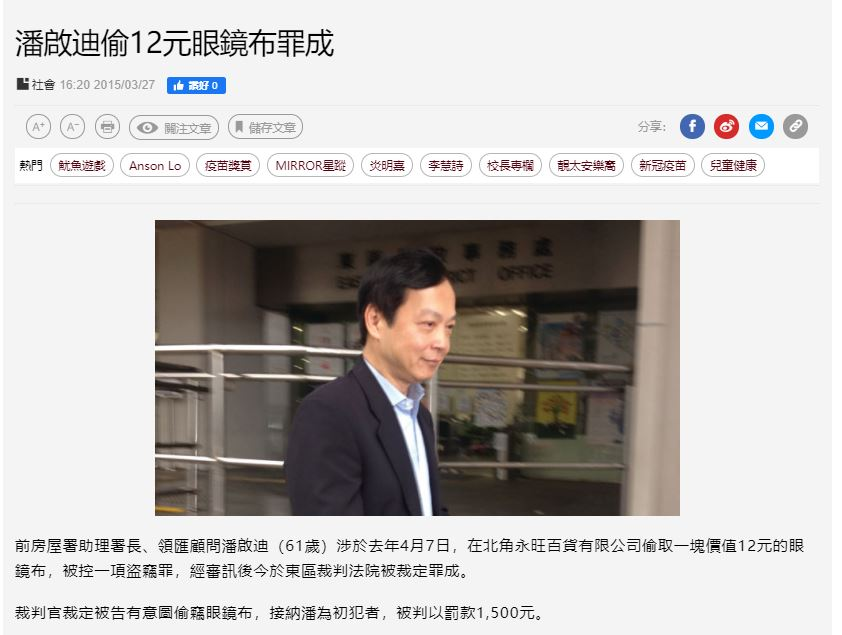Open the 社會 category link
The image size is (842, 635).
tap(43, 85)
